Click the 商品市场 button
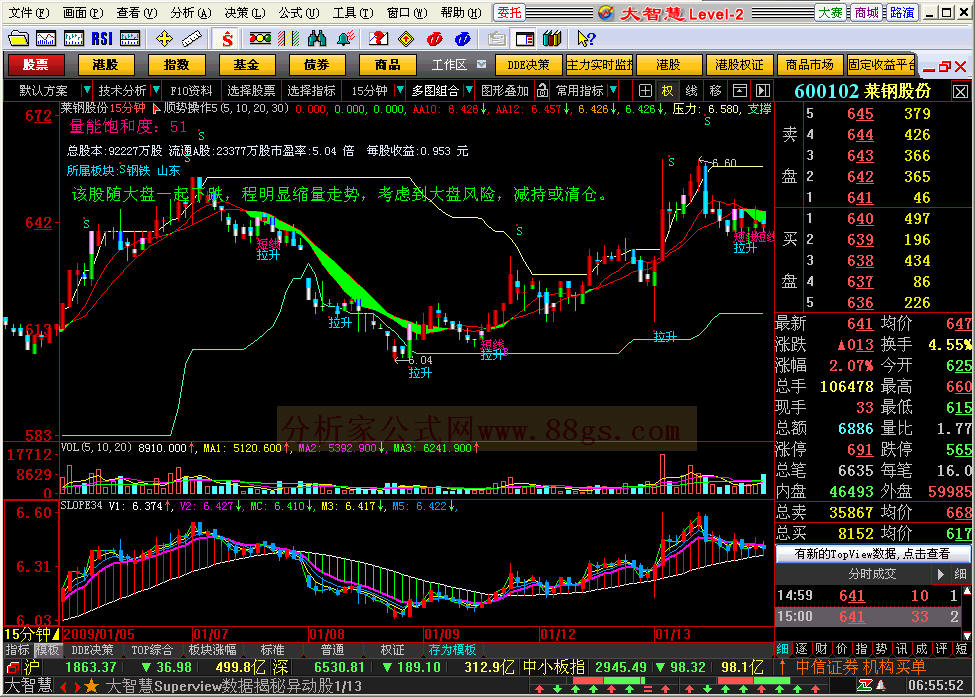 point(809,65)
